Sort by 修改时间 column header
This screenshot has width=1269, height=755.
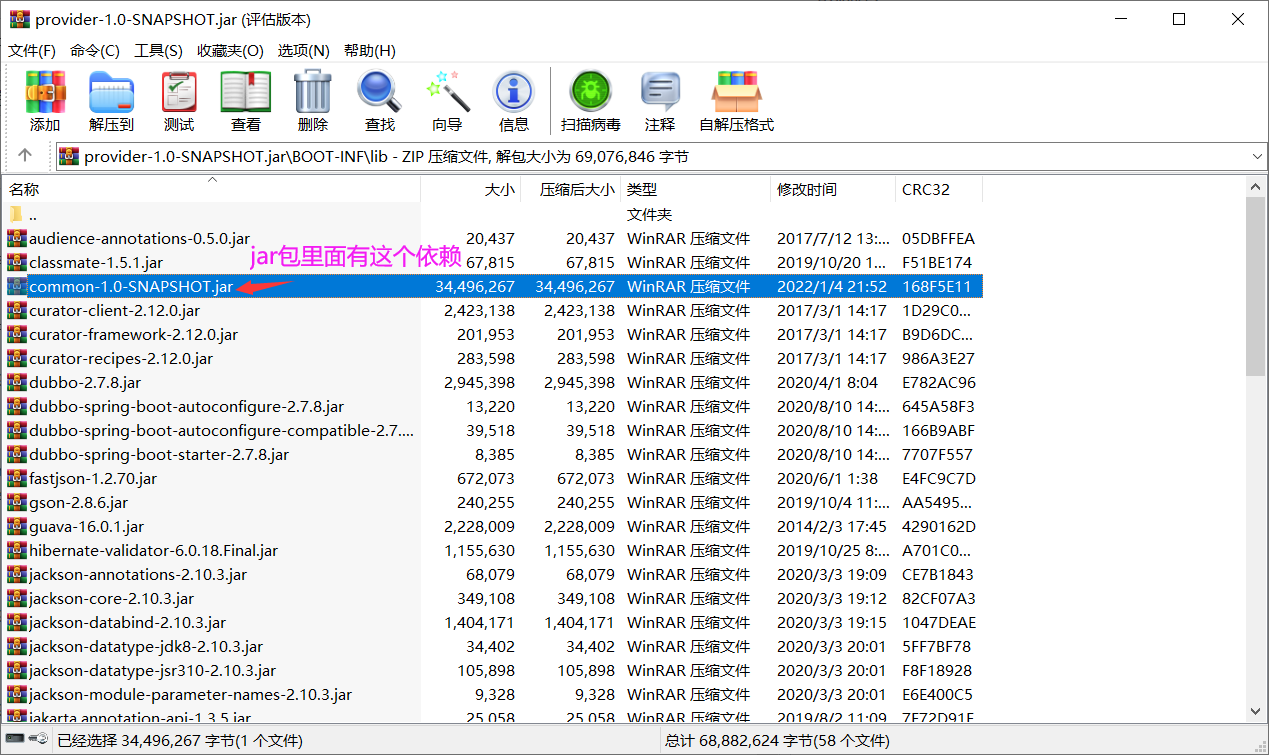pyautogui.click(x=833, y=189)
